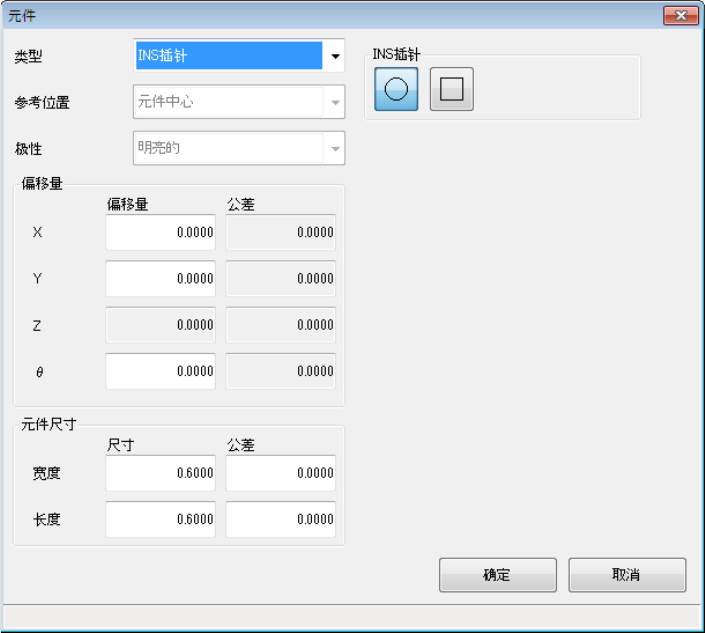Click the 参考位置 label
Image resolution: width=705 pixels, height=633 pixels.
click(42, 103)
